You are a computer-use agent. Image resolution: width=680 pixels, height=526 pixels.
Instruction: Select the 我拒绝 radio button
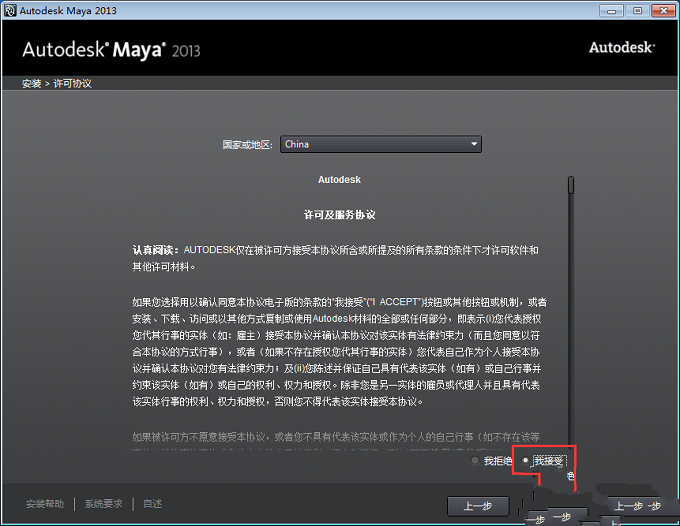pyautogui.click(x=475, y=461)
